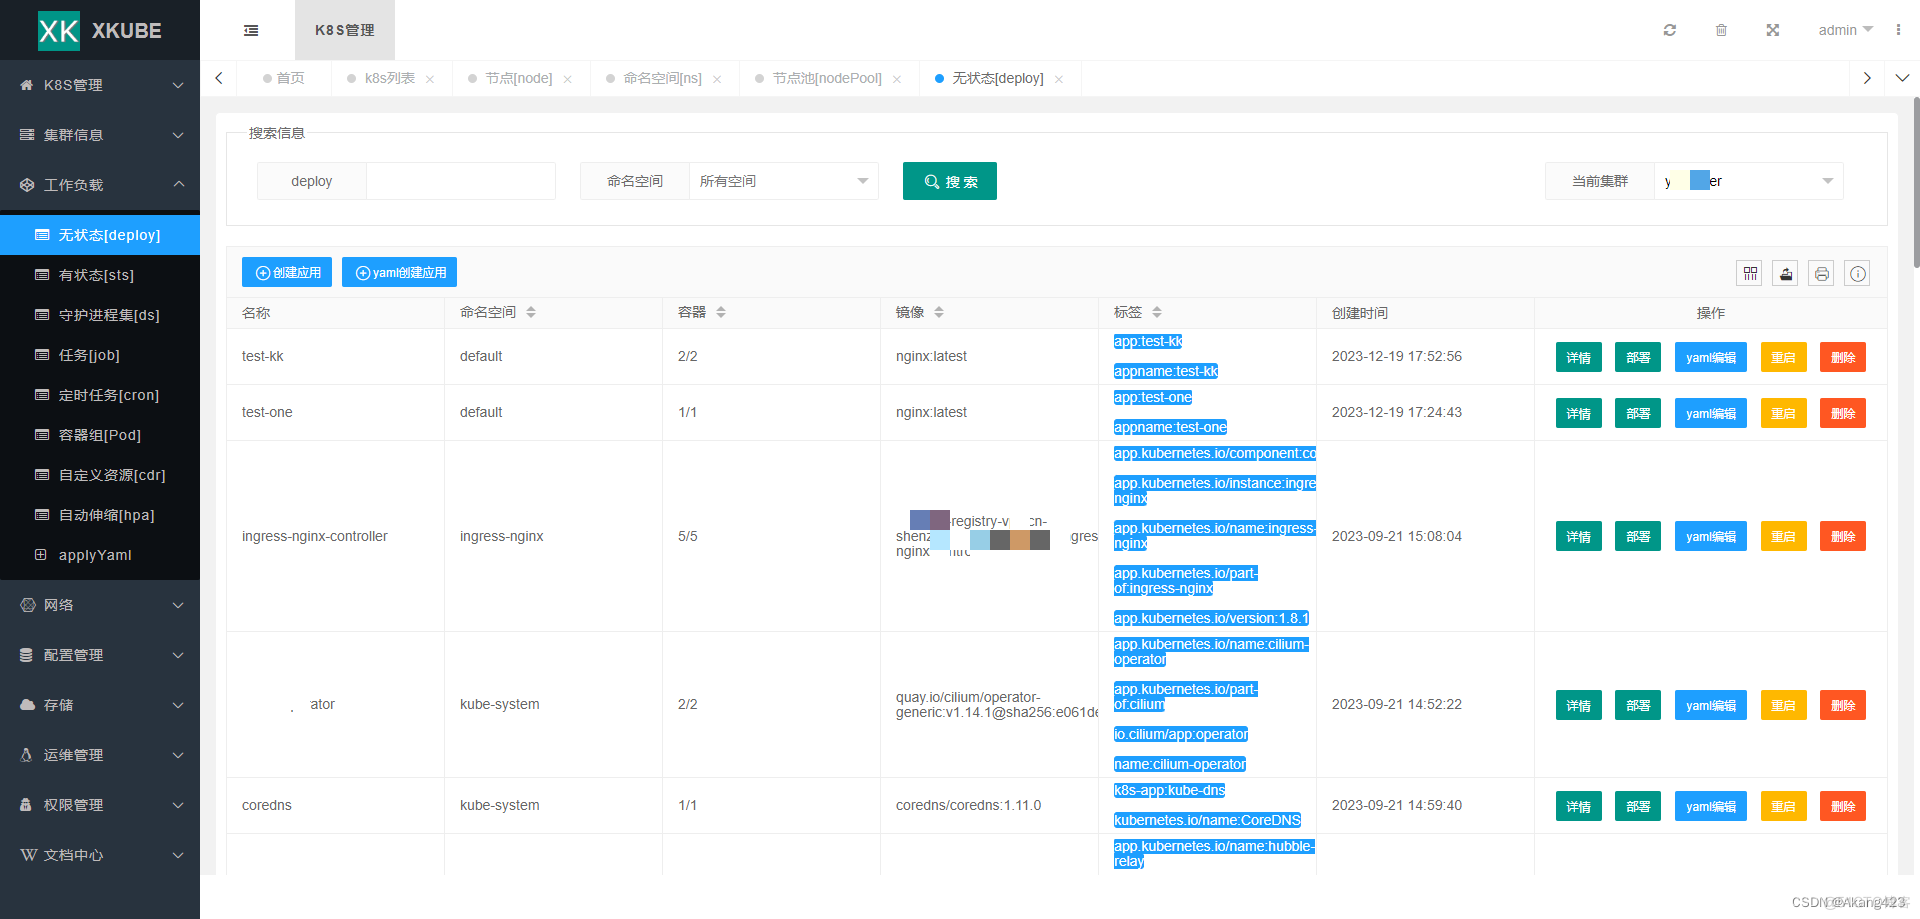Sort by 标签 column
The image size is (1920, 919).
[1157, 312]
